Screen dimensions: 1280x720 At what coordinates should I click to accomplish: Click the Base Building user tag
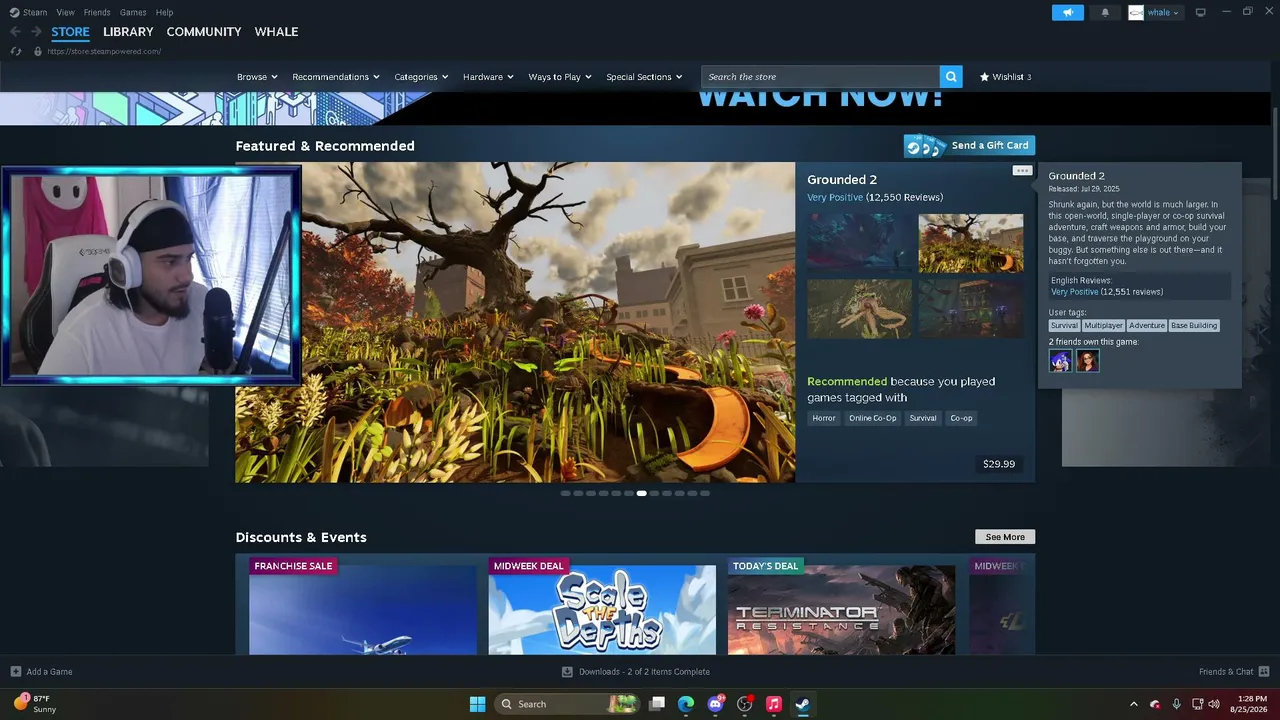1194,325
